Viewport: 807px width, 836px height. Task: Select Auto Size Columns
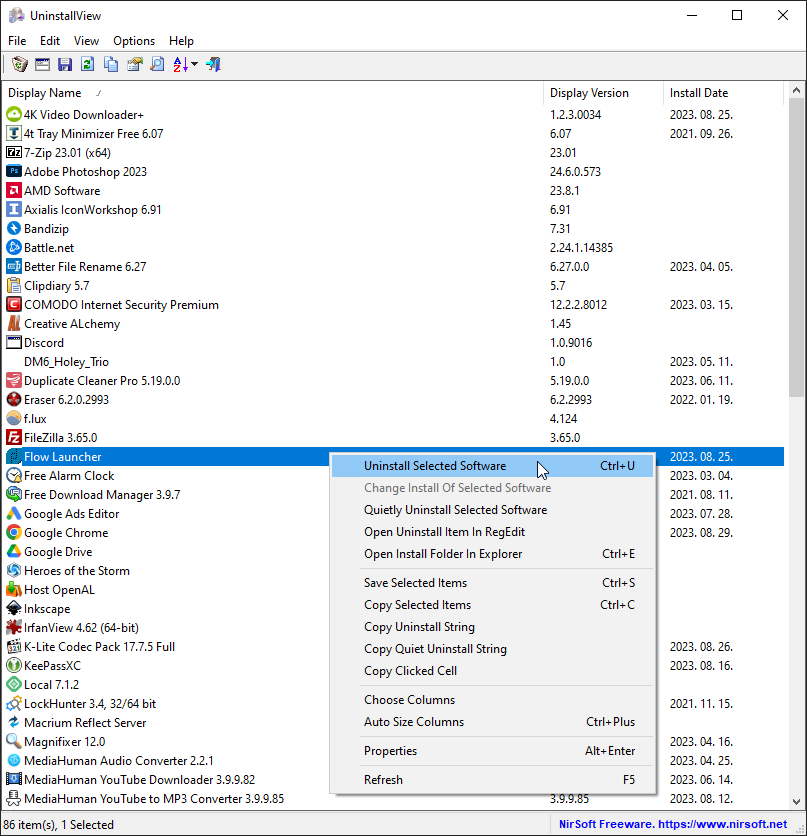[x=492, y=722]
